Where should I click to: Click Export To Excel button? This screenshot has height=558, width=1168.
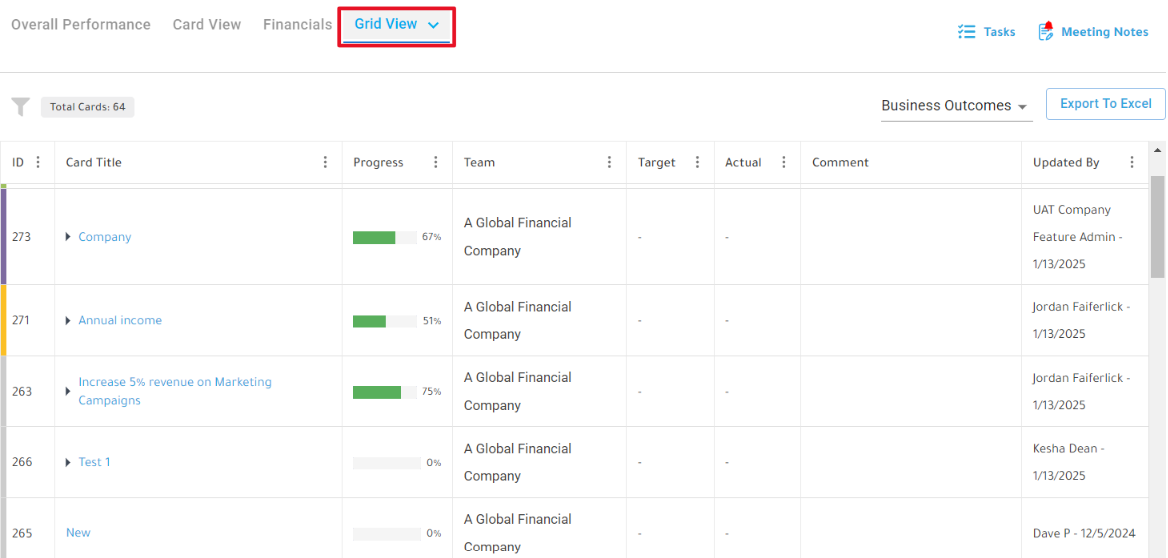pyautogui.click(x=1105, y=104)
